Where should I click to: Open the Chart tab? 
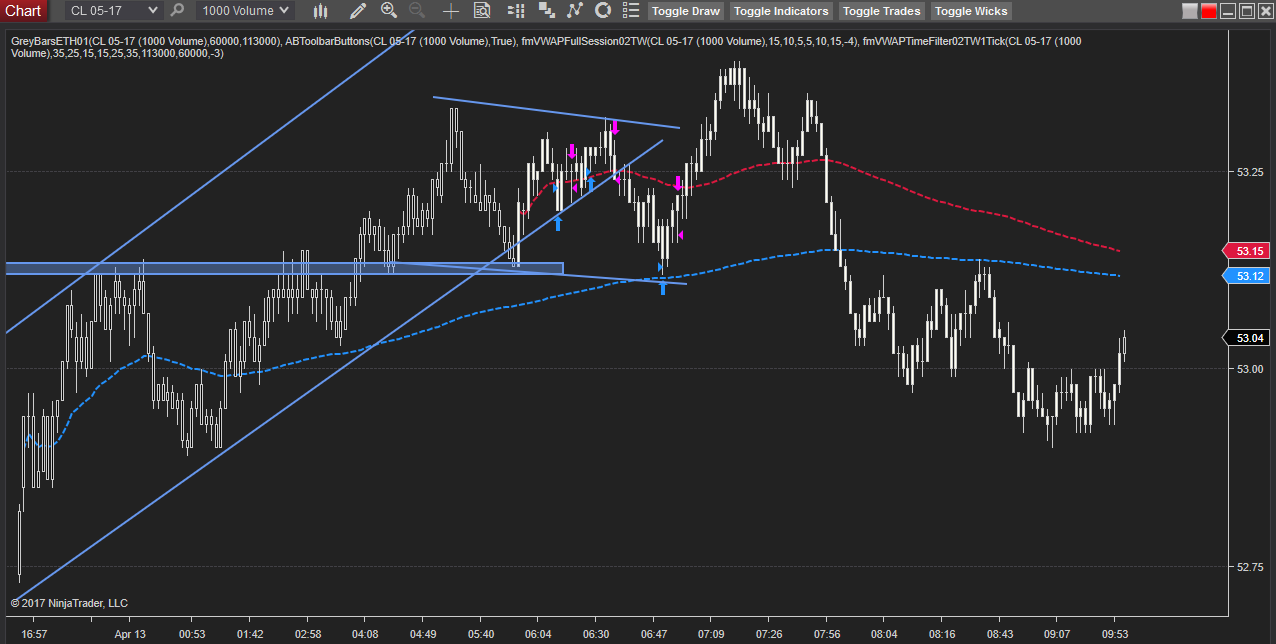24,11
